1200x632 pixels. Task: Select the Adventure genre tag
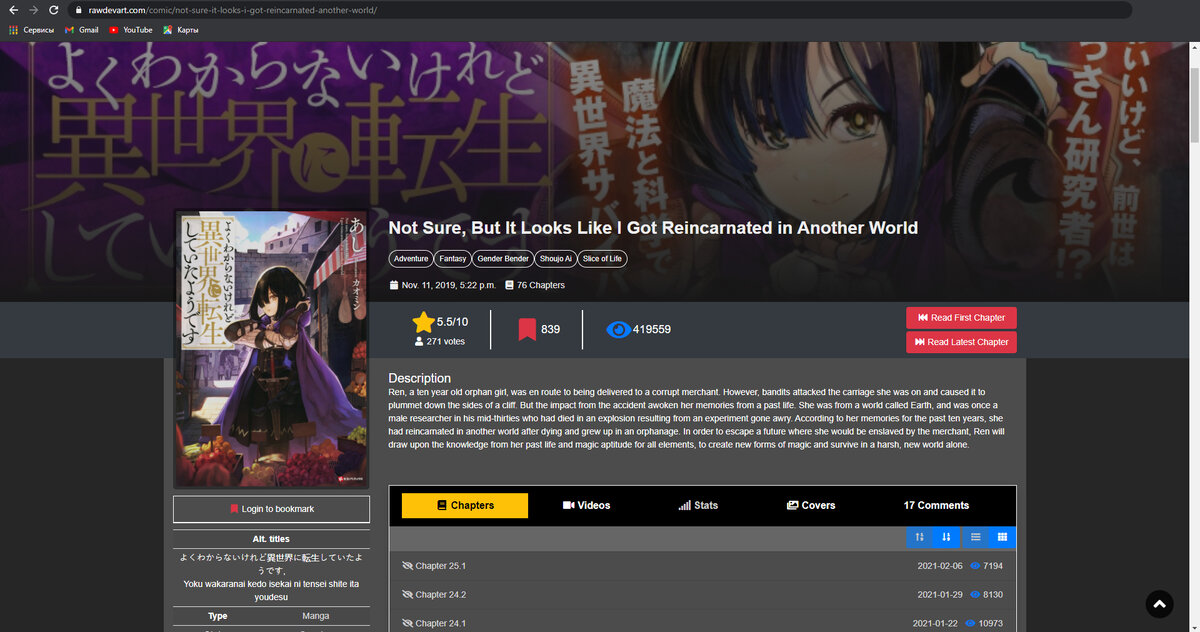411,259
